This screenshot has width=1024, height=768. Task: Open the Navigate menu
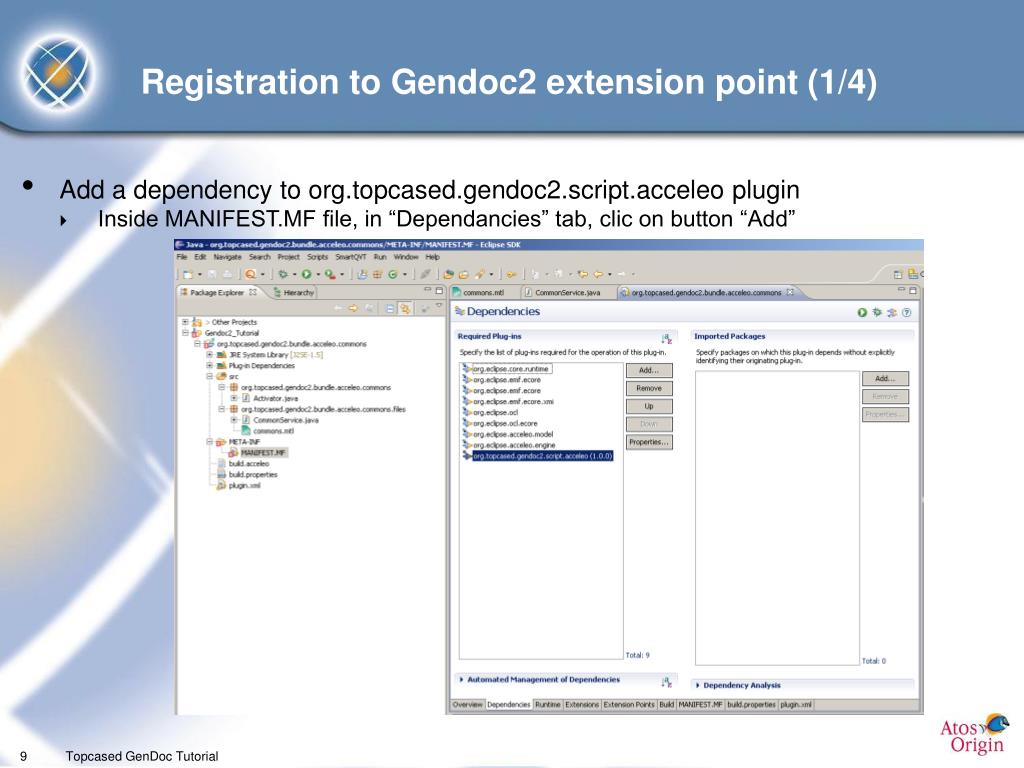point(227,257)
